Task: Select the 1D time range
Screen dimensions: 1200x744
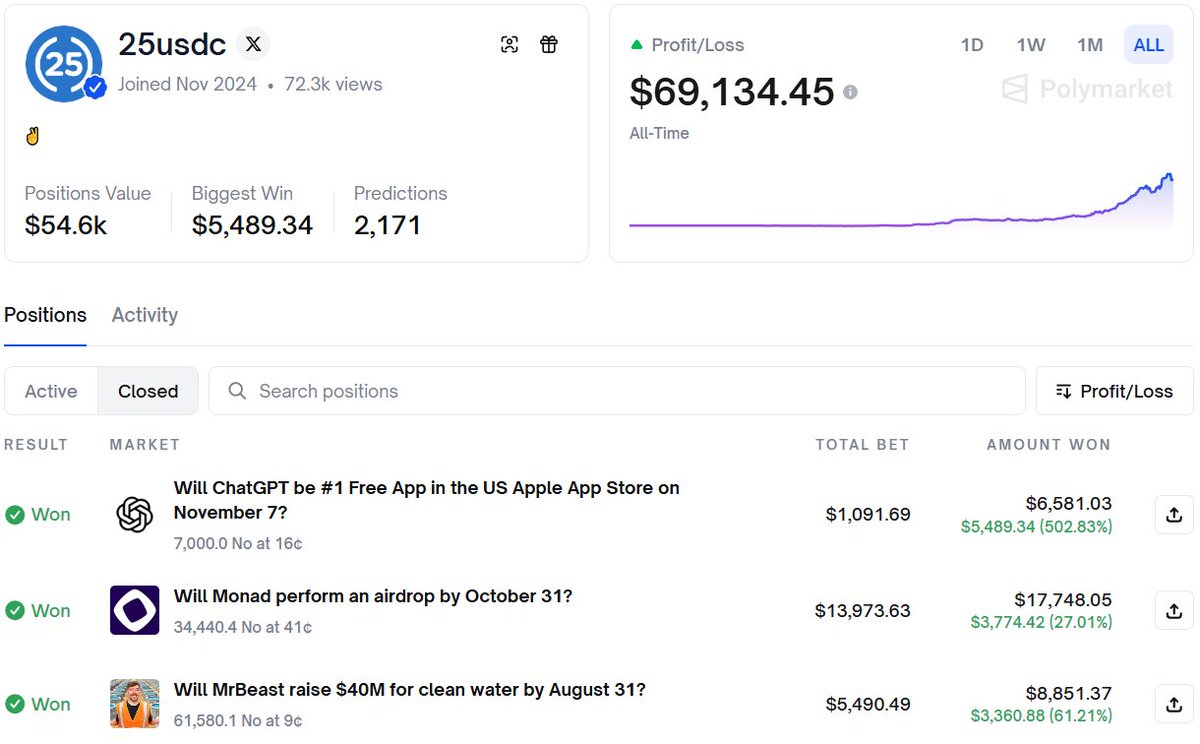Action: 972,45
